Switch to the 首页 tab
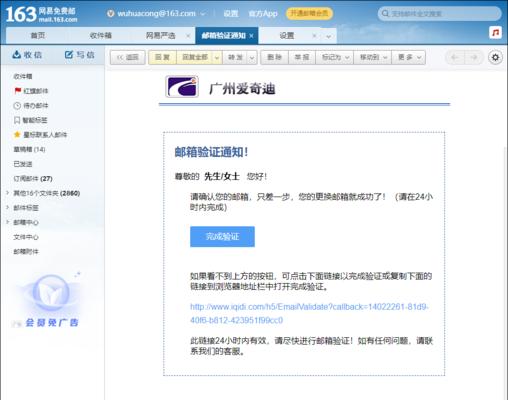 tap(38, 35)
